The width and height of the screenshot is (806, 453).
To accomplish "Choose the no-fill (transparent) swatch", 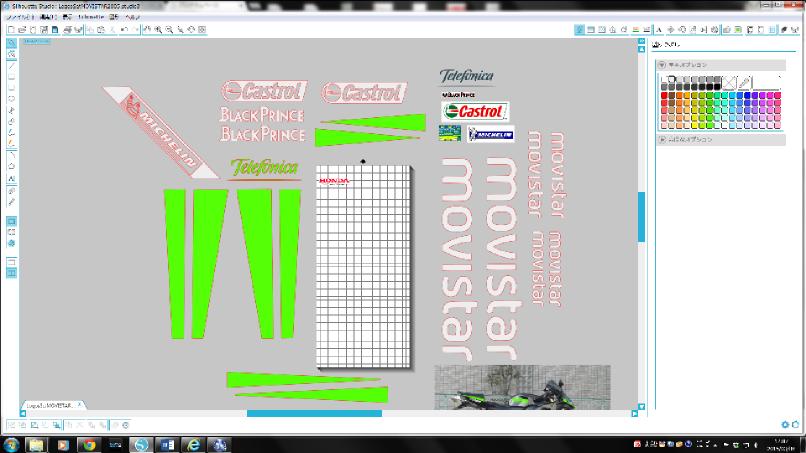I will pyautogui.click(x=729, y=82).
